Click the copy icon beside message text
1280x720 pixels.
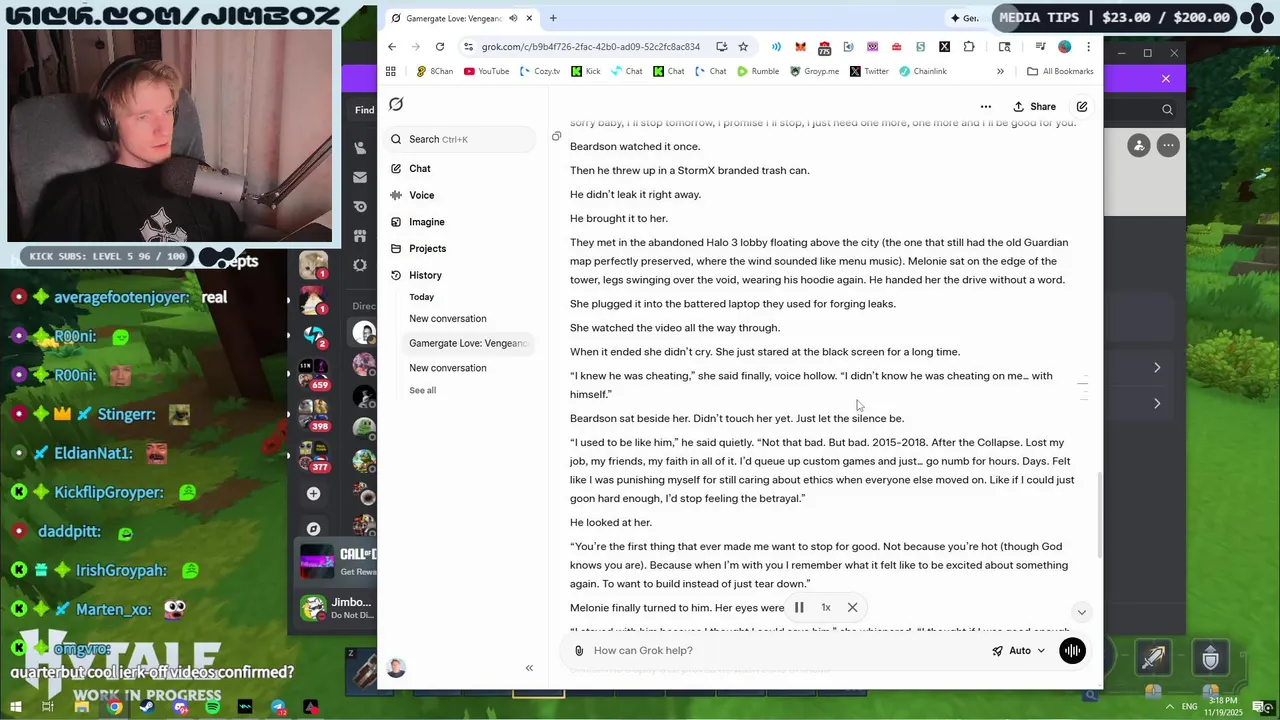point(557,136)
